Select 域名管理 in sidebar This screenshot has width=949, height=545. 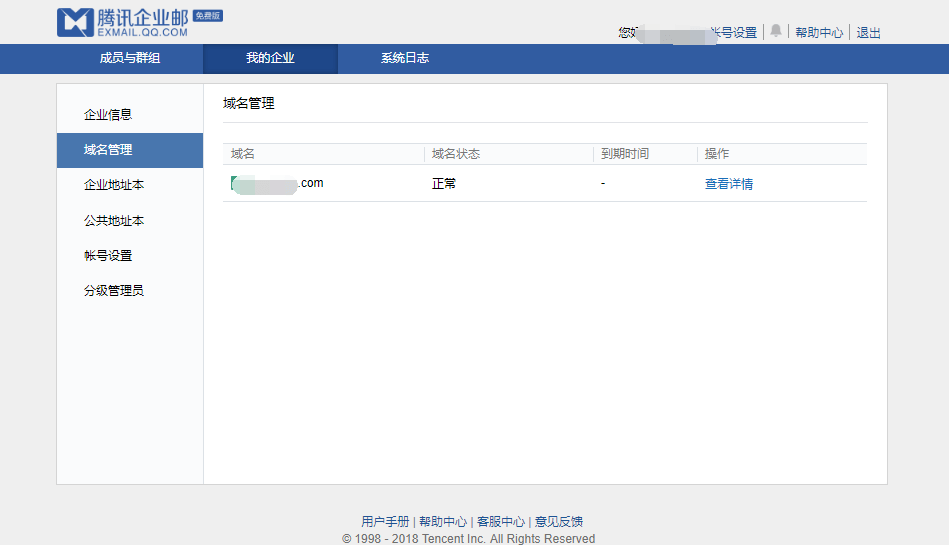(x=130, y=150)
